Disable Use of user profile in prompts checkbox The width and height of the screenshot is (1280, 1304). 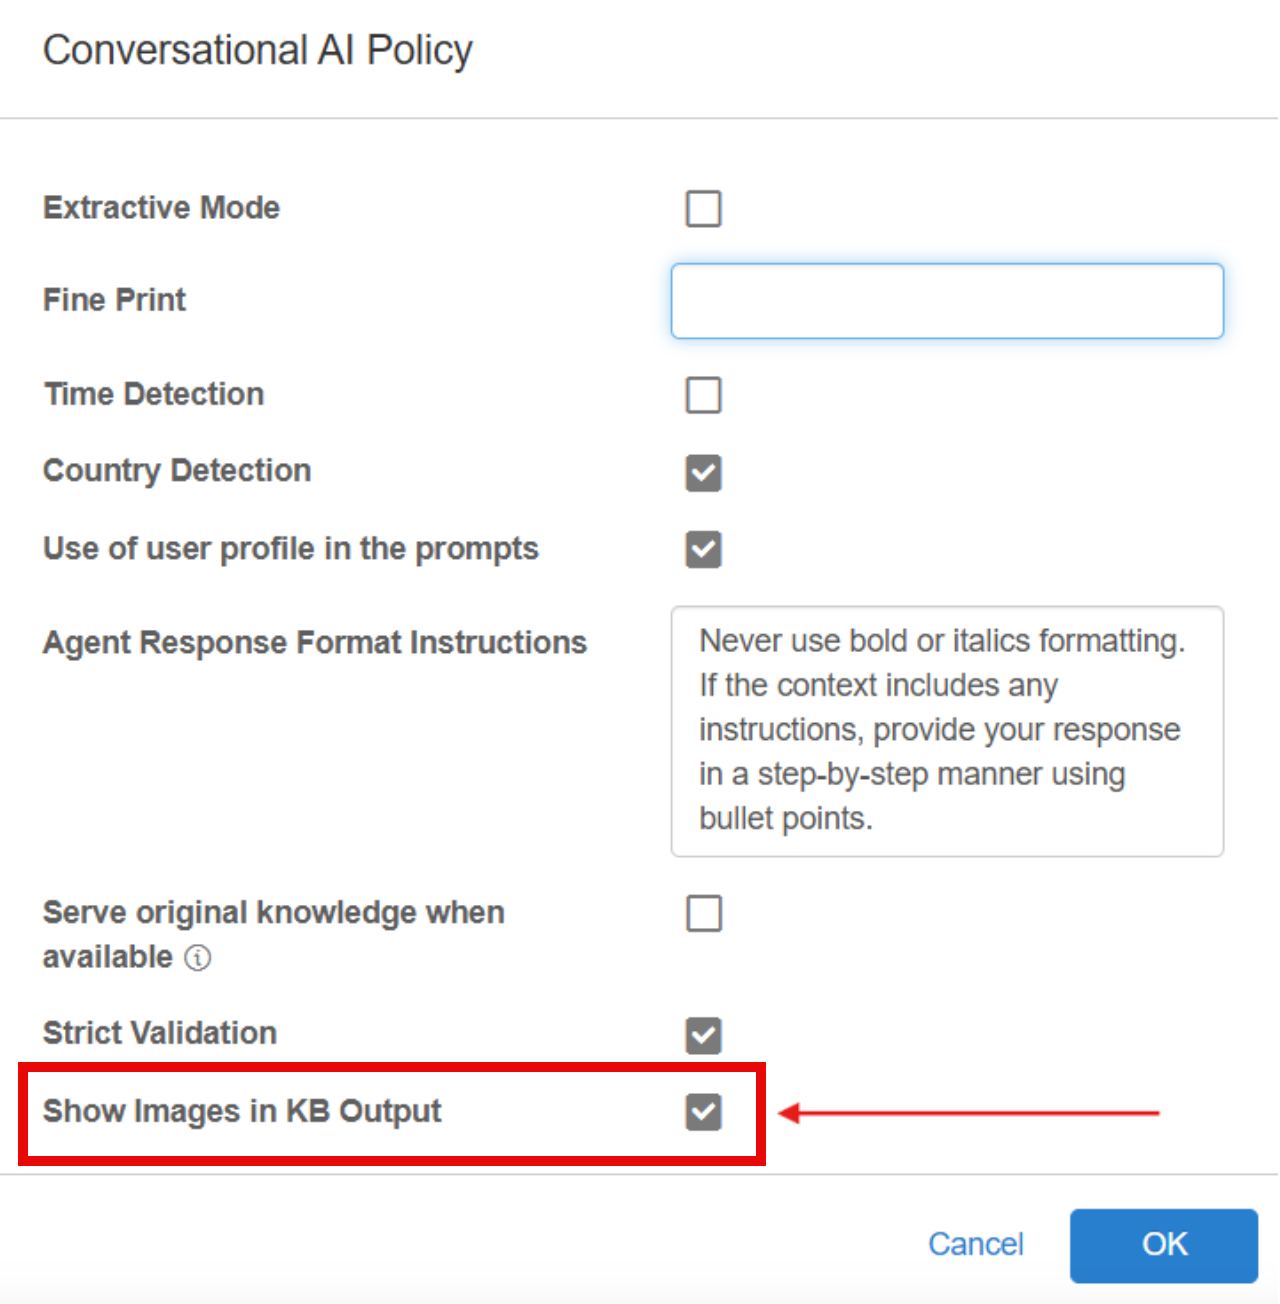click(x=704, y=549)
